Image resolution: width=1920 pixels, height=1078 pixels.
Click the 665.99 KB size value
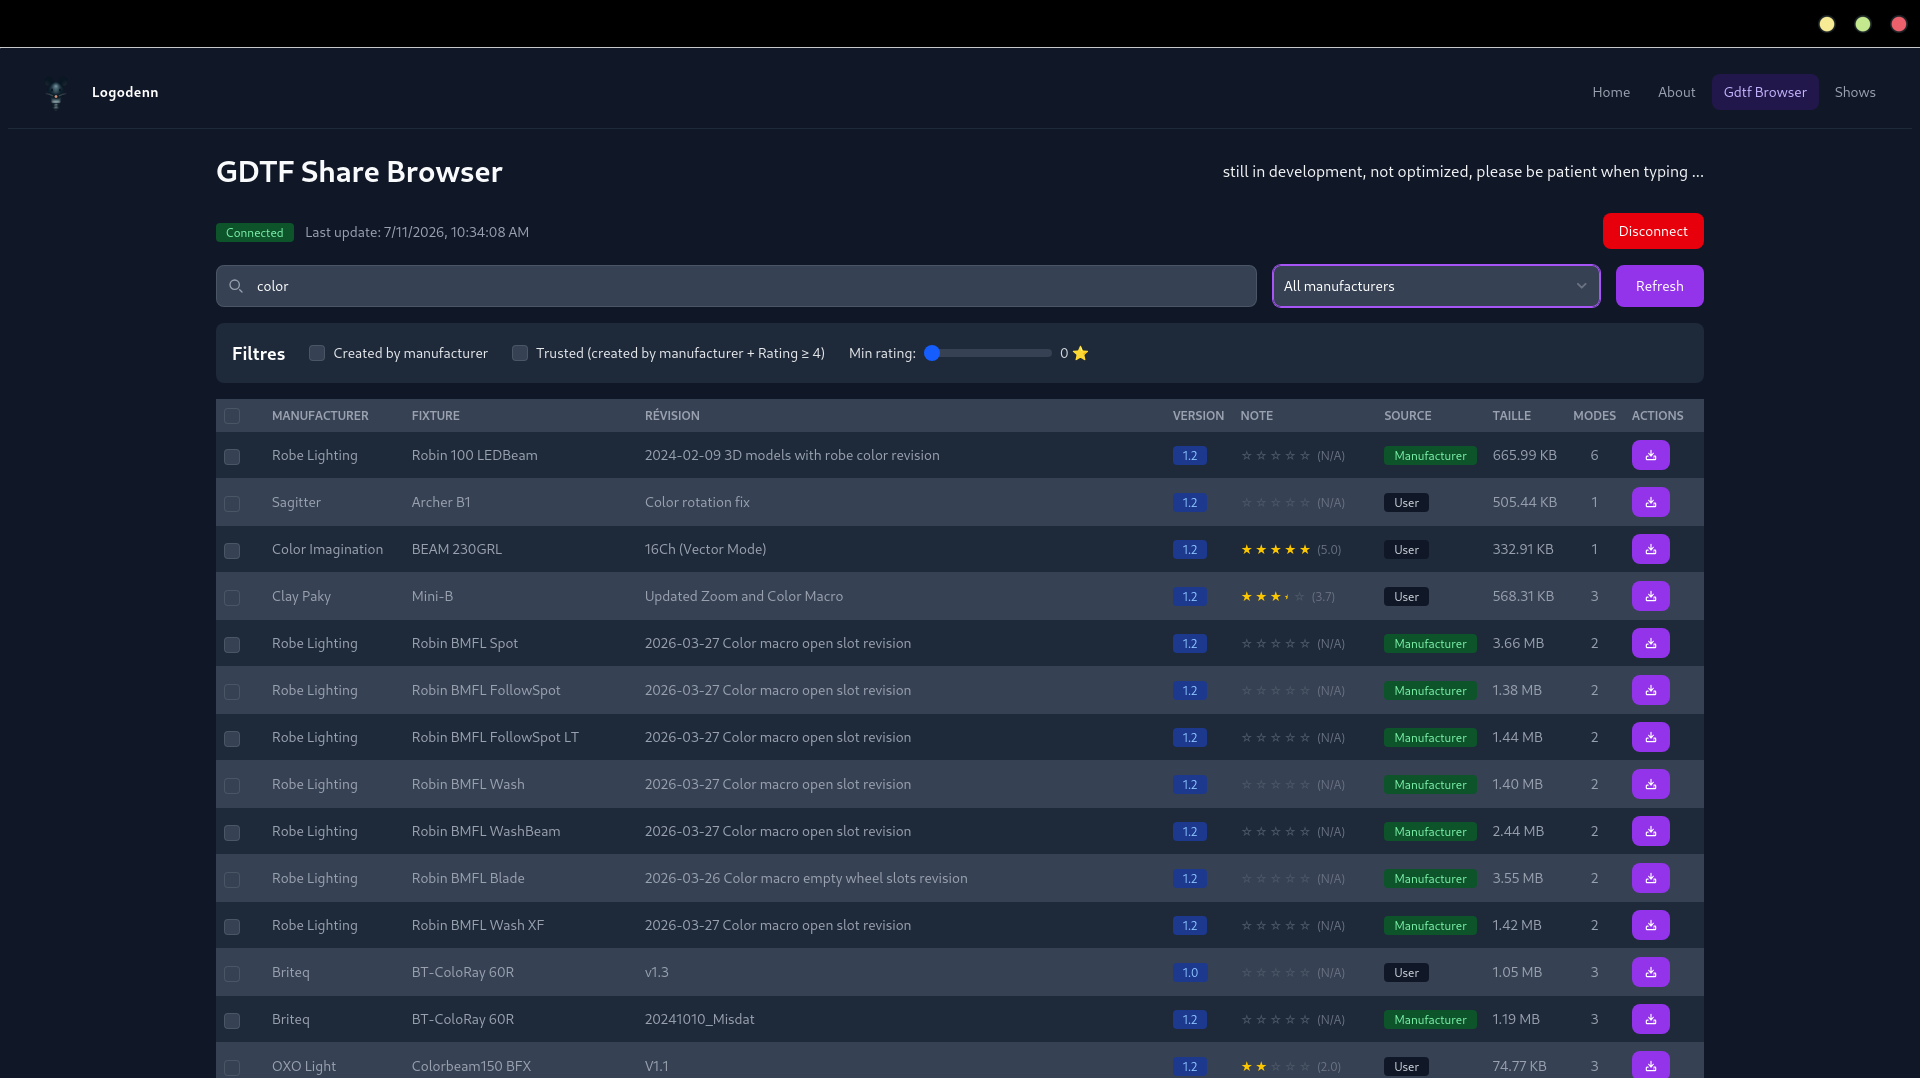click(1524, 455)
